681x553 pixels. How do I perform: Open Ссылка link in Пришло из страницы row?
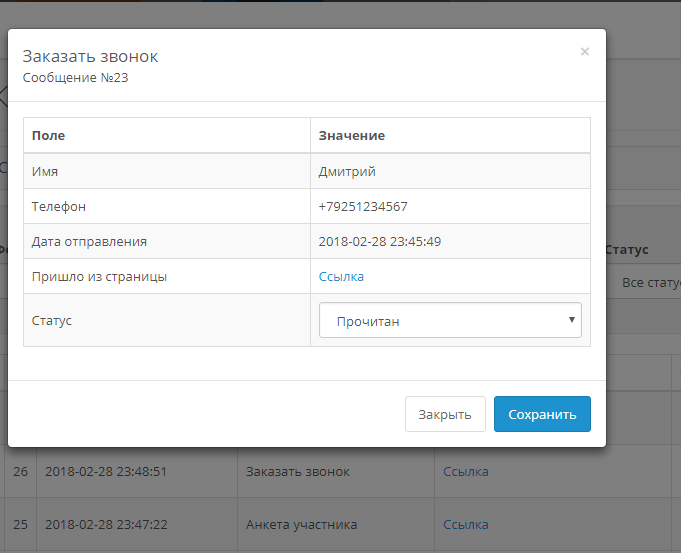(x=341, y=276)
